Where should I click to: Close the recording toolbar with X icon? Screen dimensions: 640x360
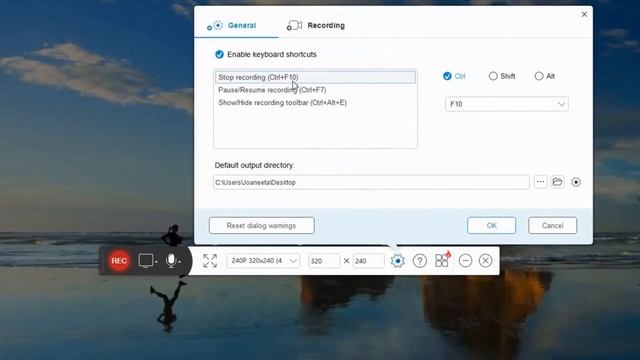(x=485, y=260)
